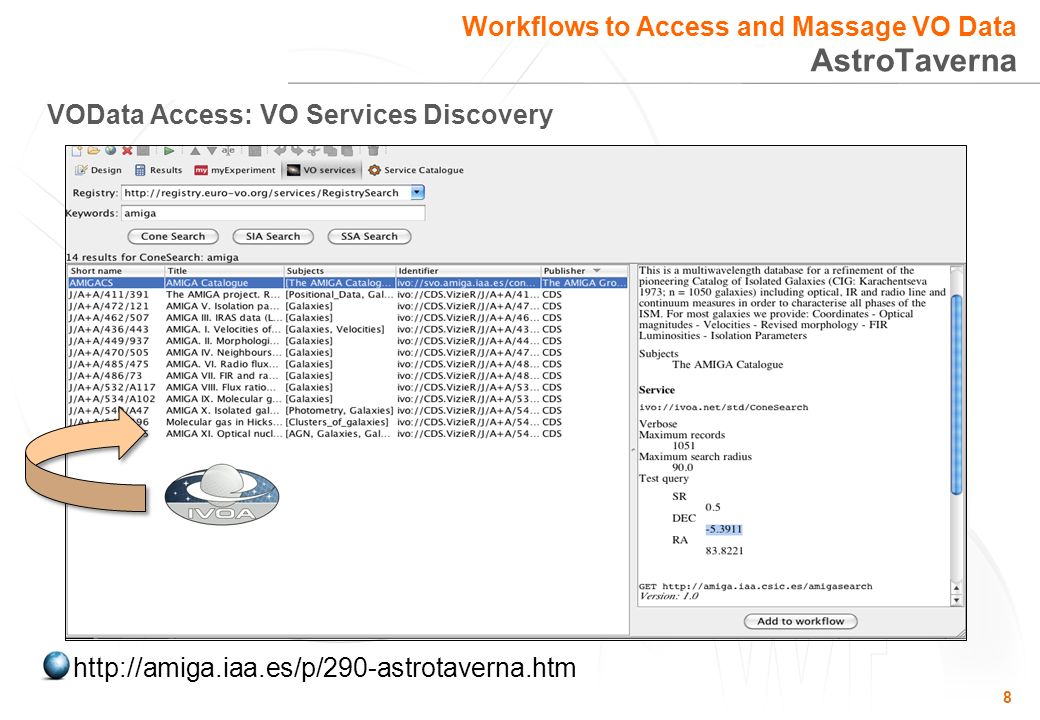Click the RA value 83.8221

pyautogui.click(x=724, y=551)
